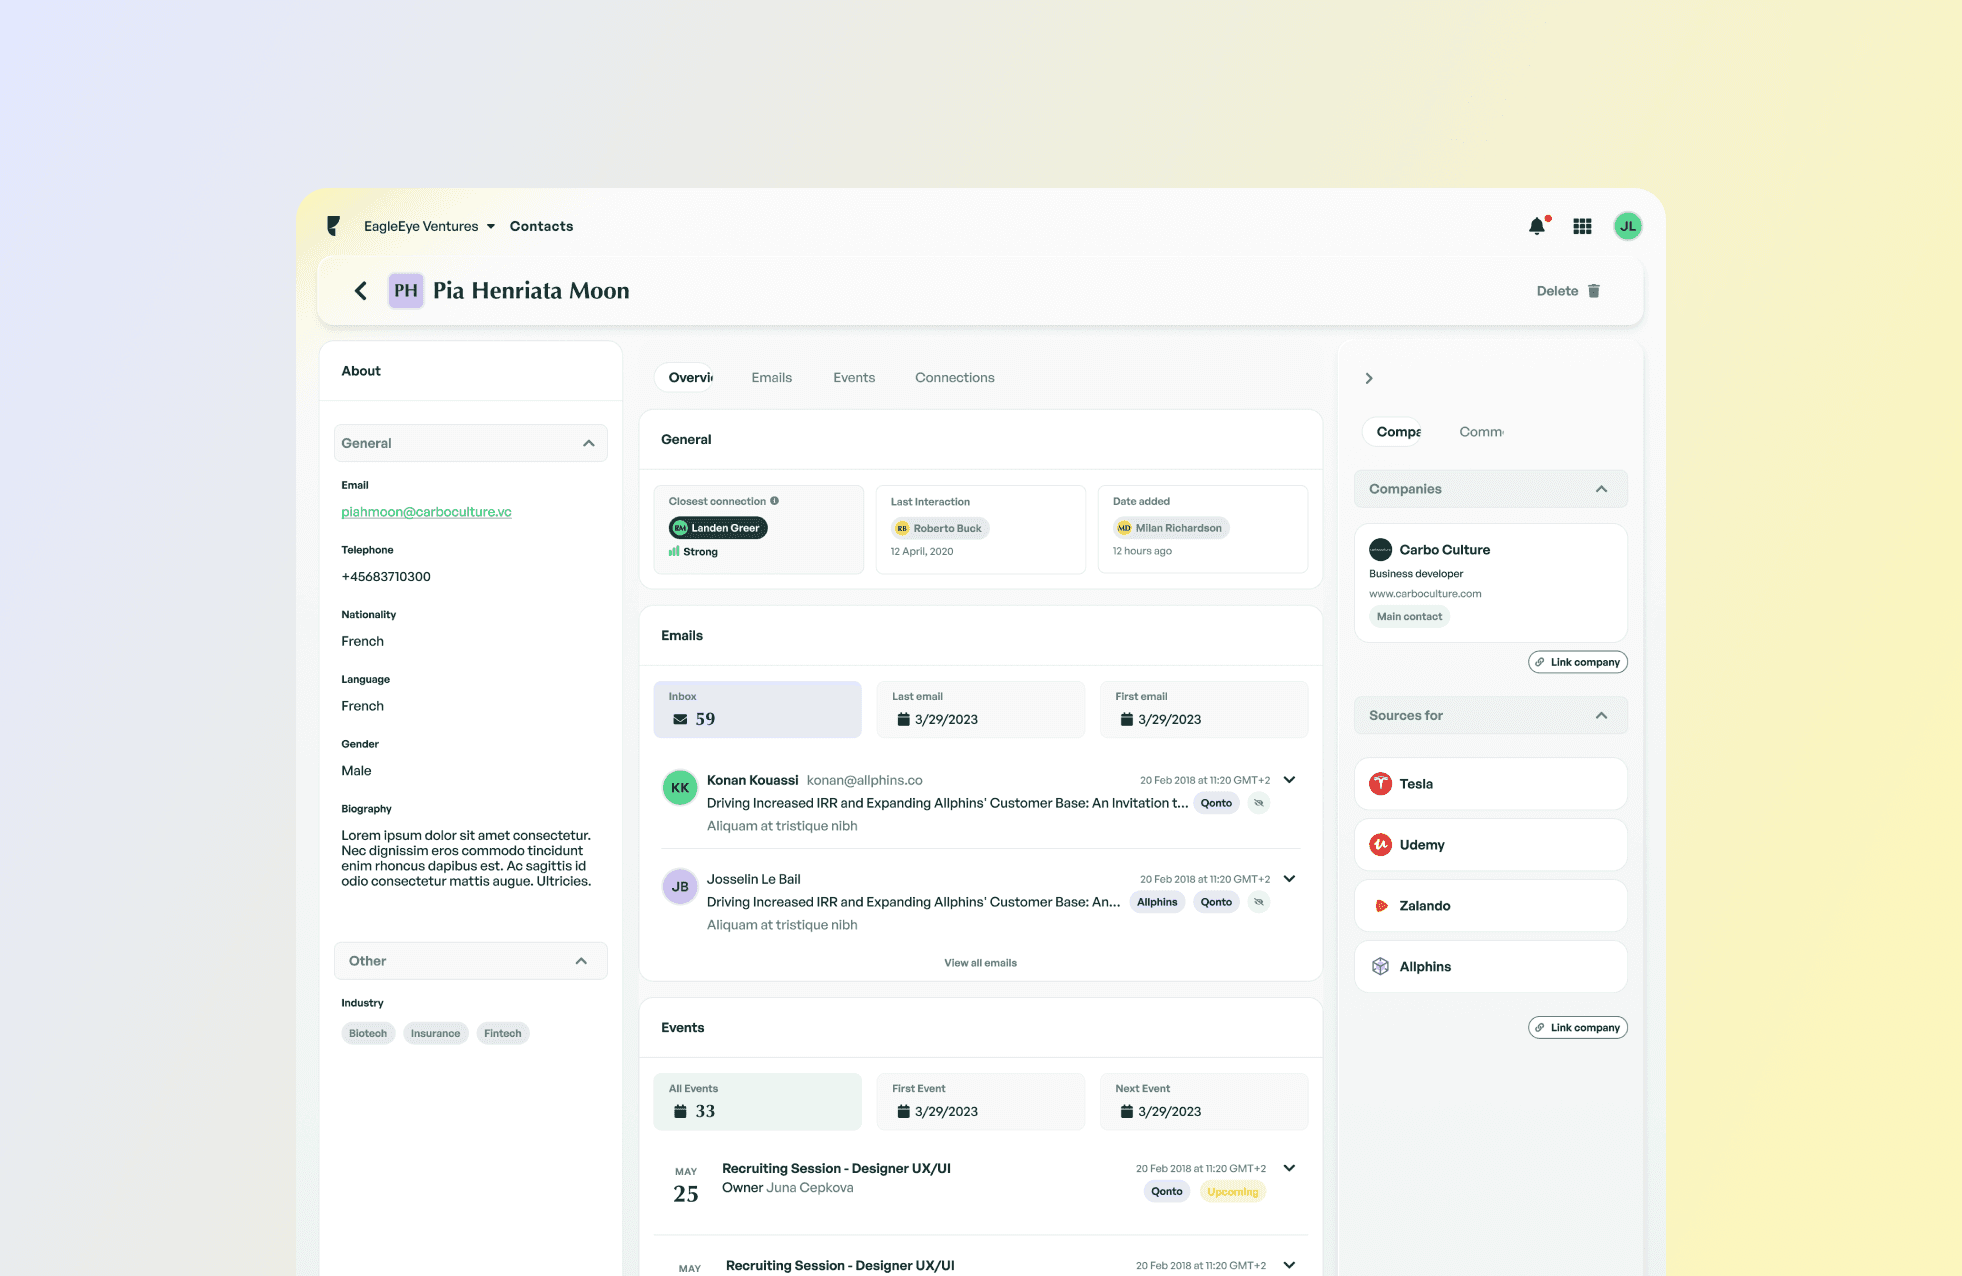Open the apps grid menu

1582,227
